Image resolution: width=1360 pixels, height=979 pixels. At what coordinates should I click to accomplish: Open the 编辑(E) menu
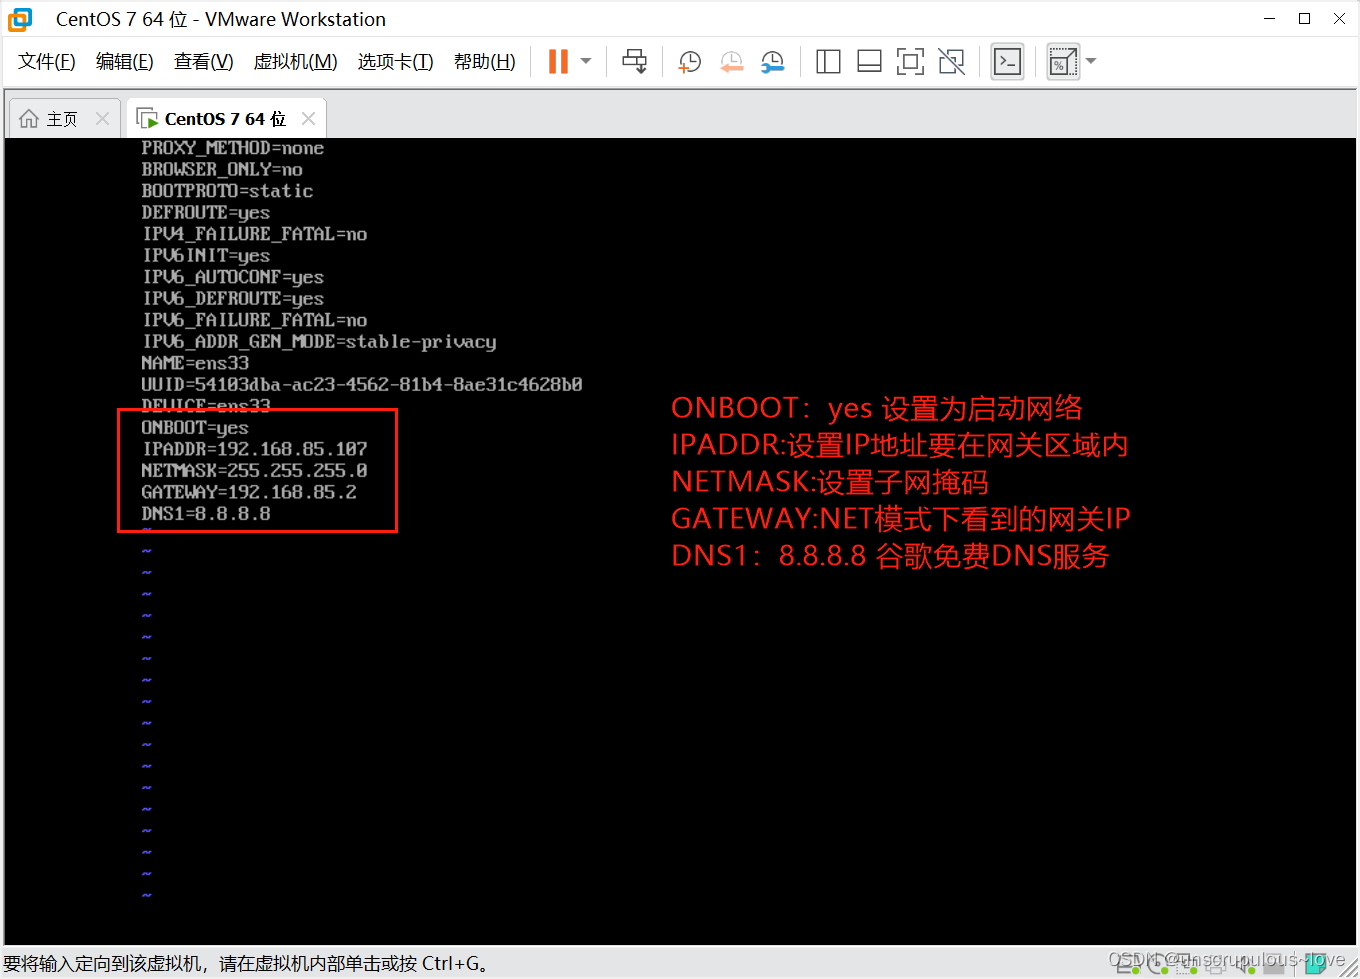(125, 62)
